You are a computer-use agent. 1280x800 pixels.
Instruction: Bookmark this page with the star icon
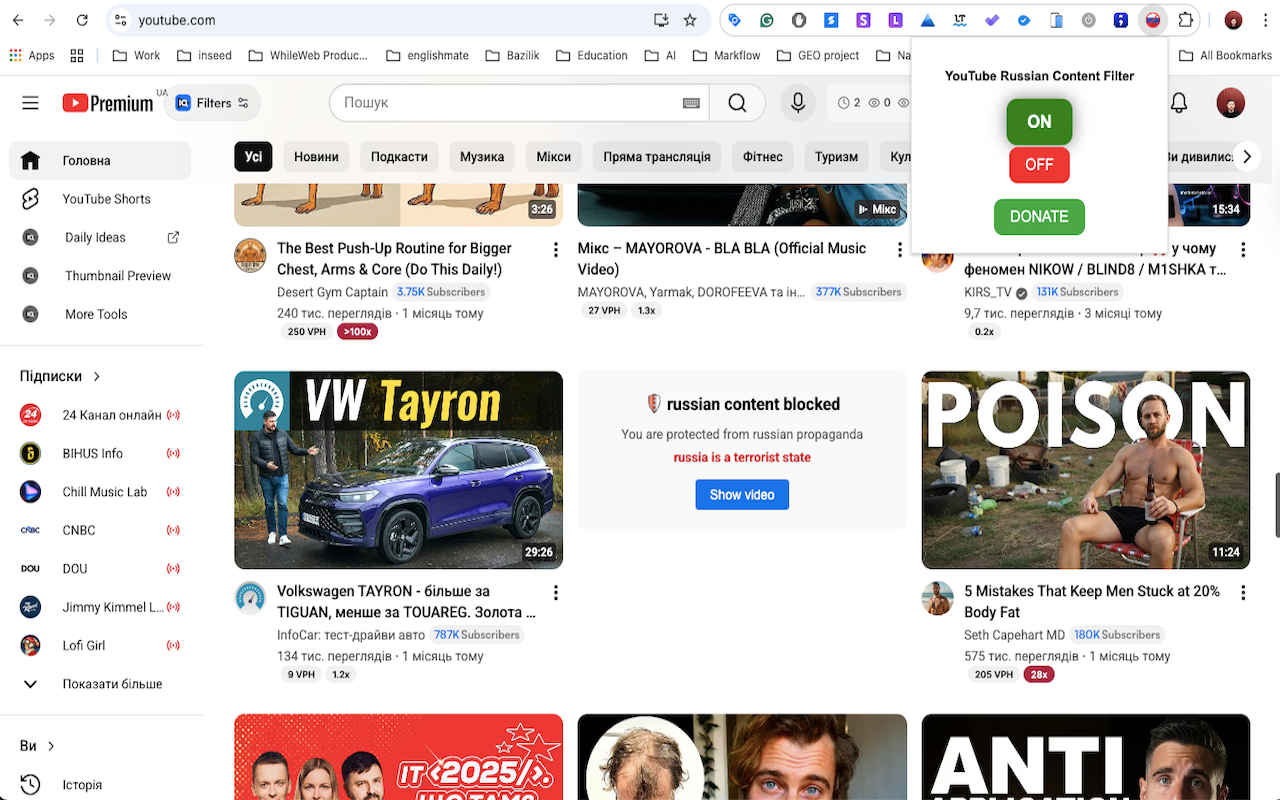tap(690, 20)
